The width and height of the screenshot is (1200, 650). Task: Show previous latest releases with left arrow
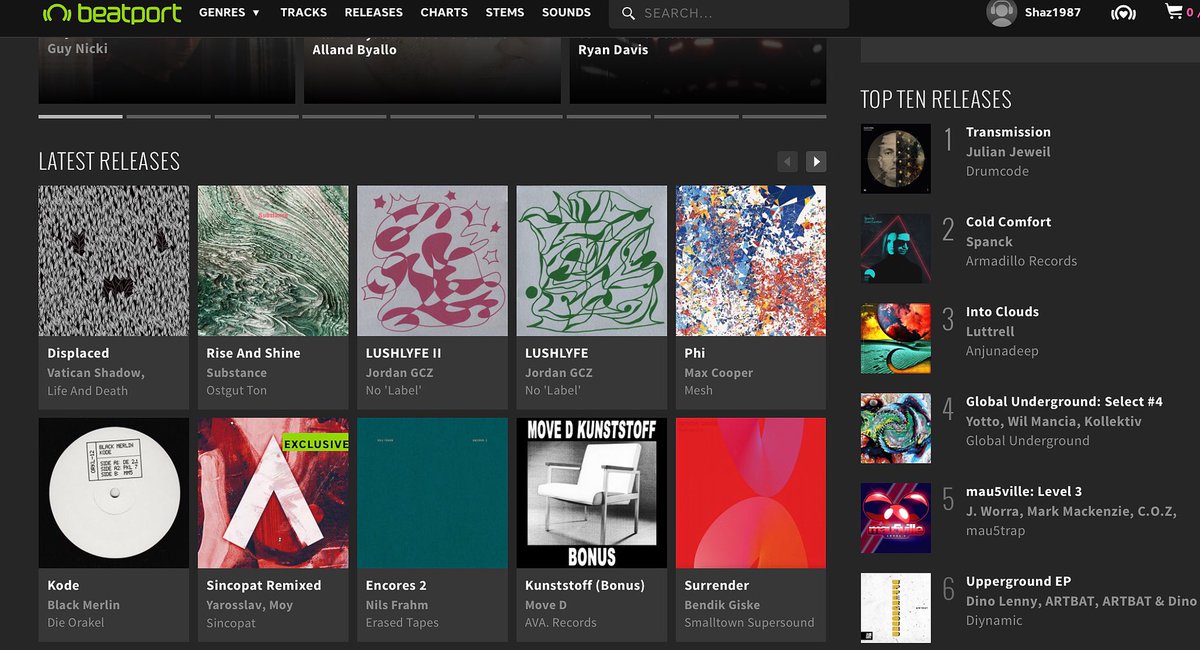point(788,161)
